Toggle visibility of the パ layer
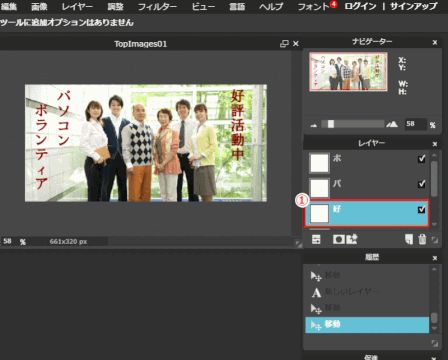 point(422,184)
